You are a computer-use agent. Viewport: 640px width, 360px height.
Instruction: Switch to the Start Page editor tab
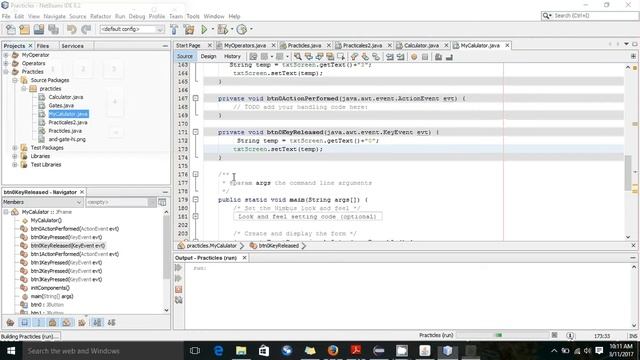[188, 45]
